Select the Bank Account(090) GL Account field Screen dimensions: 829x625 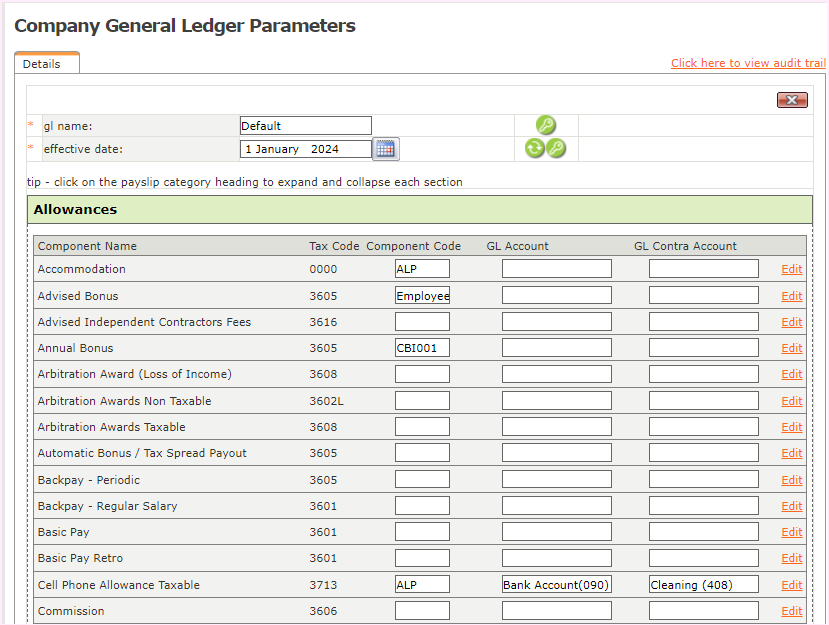(x=556, y=585)
